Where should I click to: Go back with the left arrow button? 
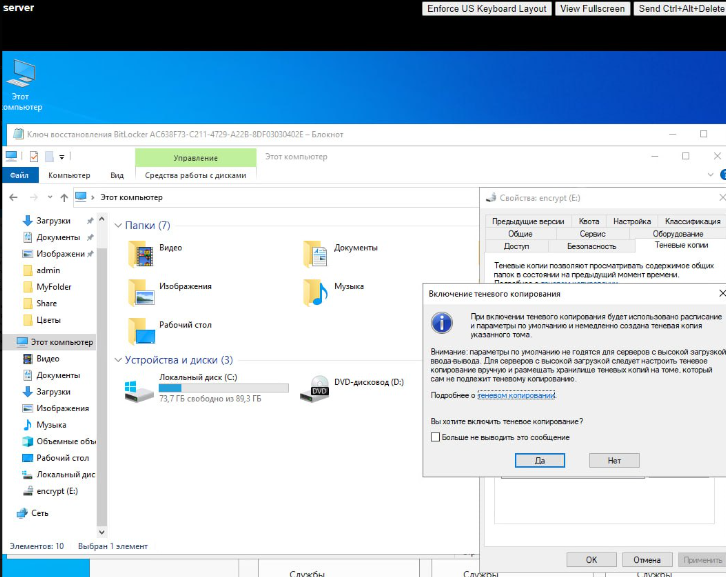click(13, 197)
